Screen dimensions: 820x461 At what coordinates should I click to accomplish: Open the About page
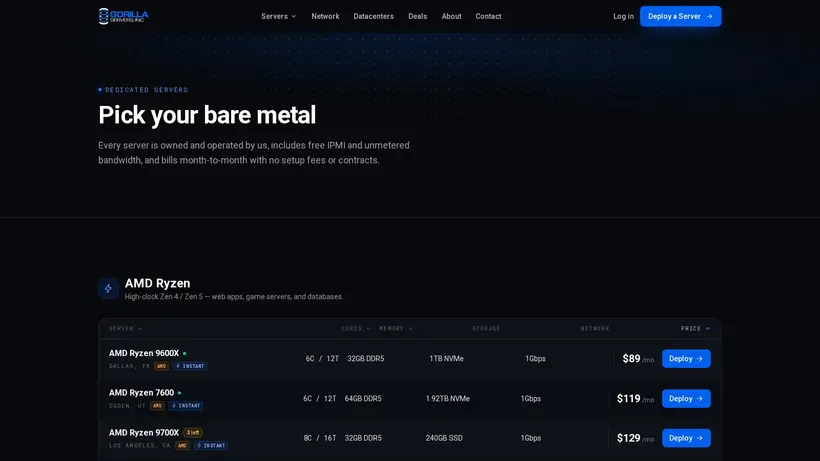point(451,16)
